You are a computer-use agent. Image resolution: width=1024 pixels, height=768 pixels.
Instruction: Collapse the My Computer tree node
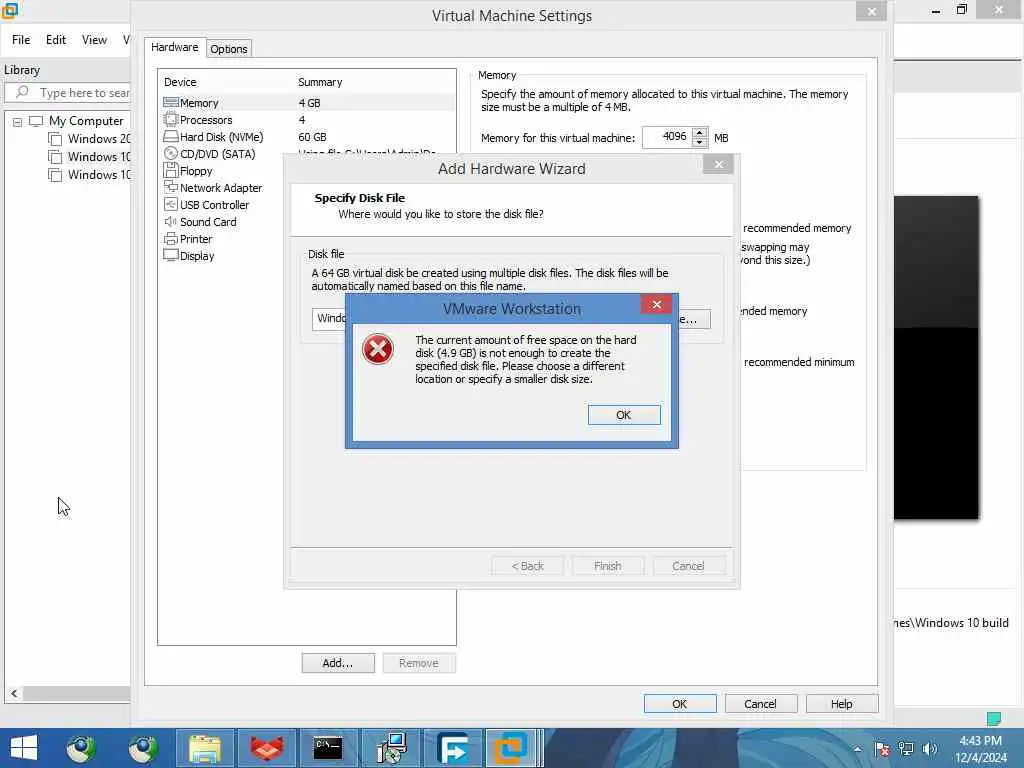(18, 121)
